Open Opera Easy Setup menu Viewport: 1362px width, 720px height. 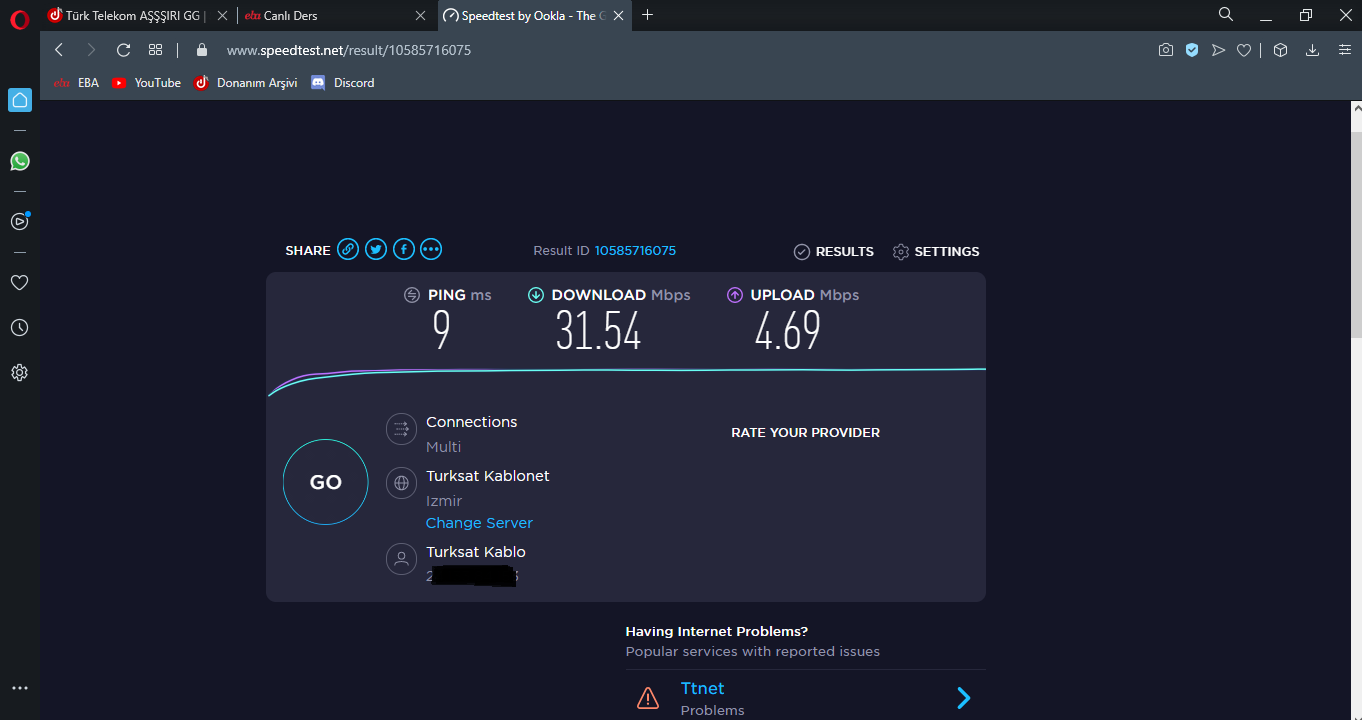pyautogui.click(x=1344, y=50)
